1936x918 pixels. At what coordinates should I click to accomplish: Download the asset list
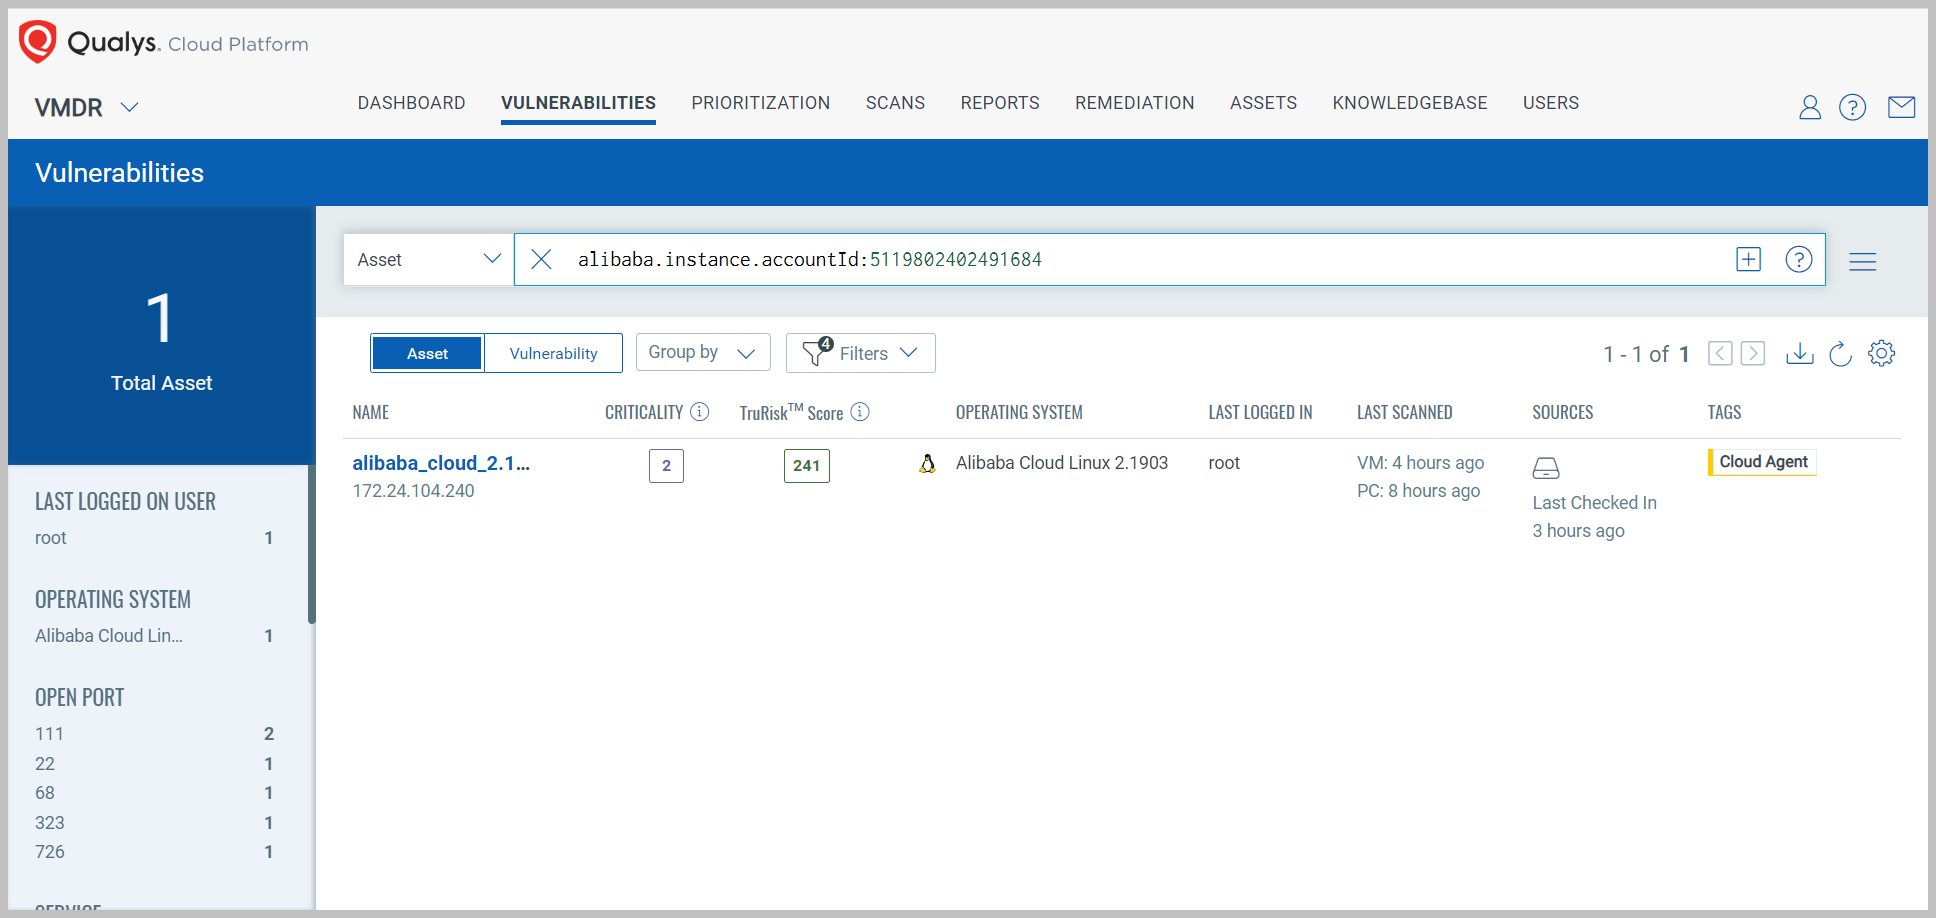pos(1799,353)
